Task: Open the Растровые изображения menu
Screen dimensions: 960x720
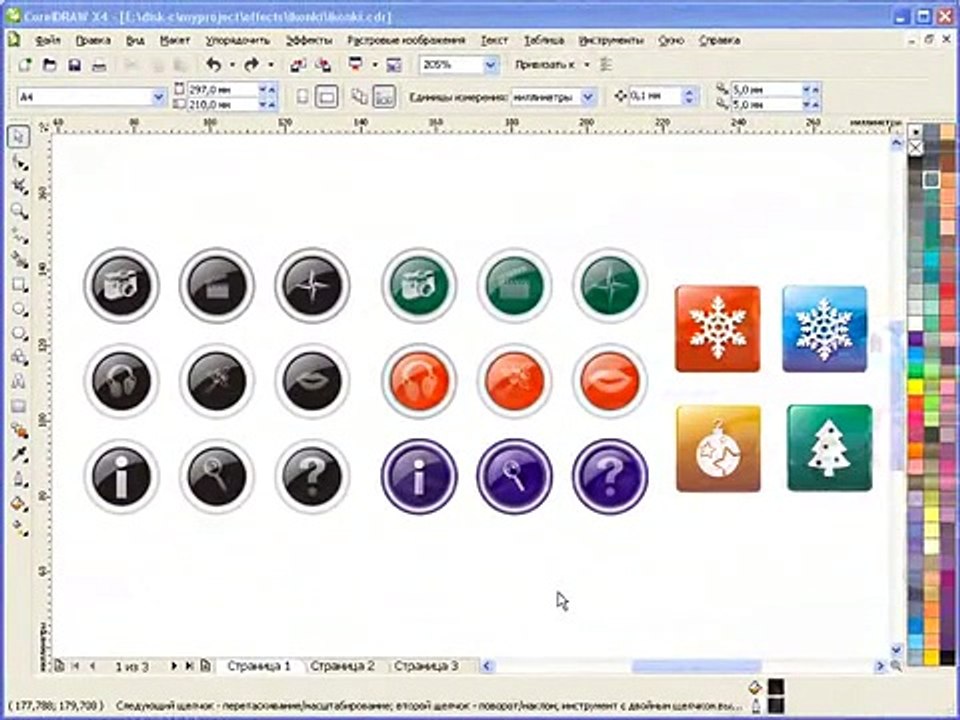Action: (407, 40)
